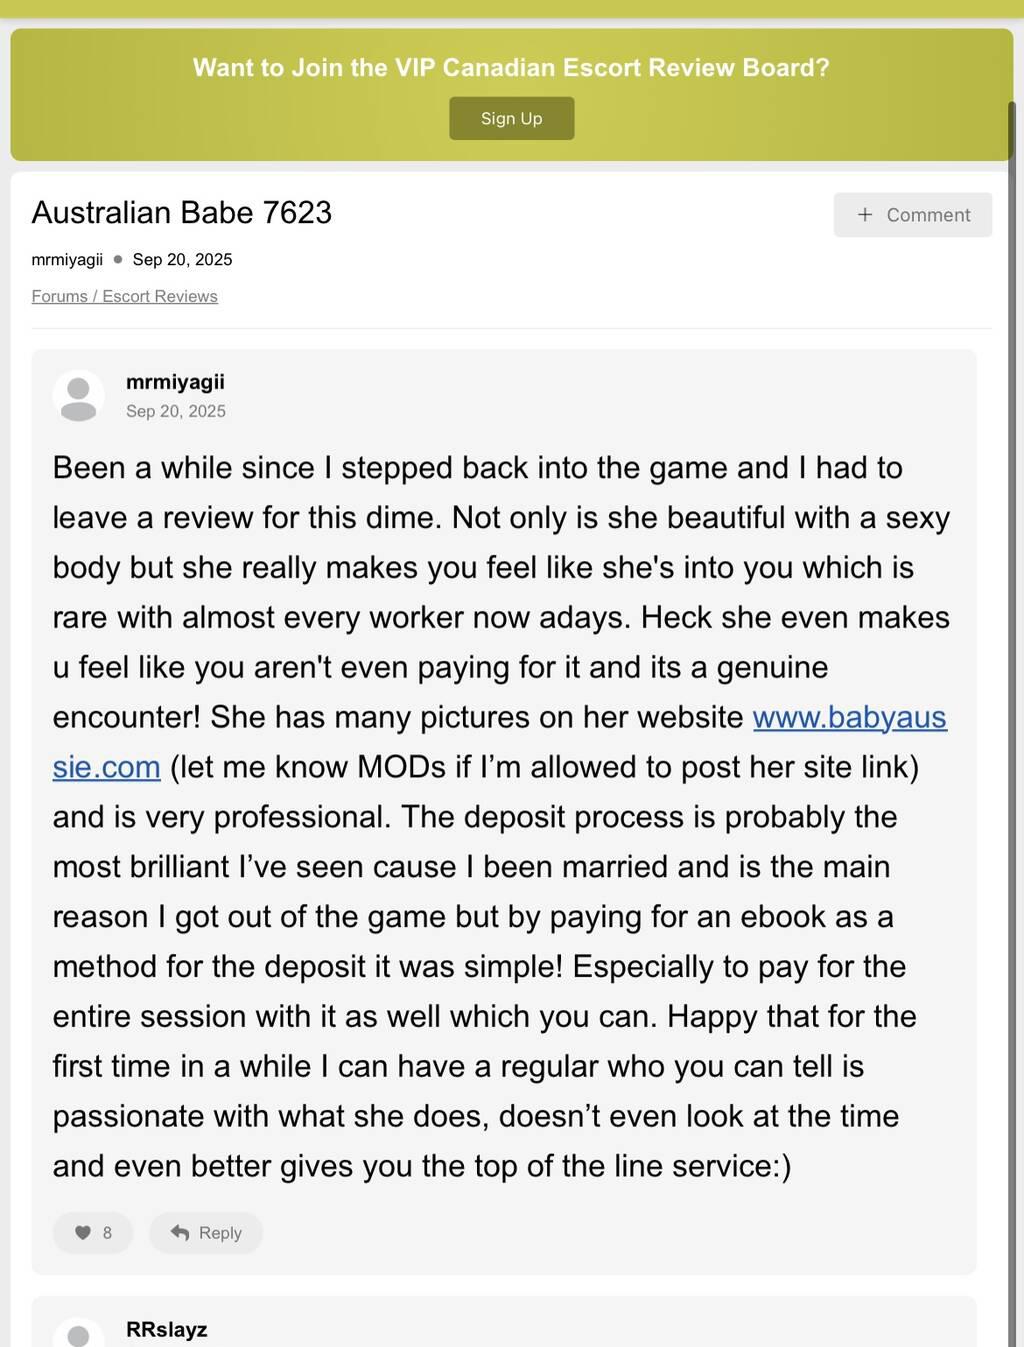The width and height of the screenshot is (1024, 1347).
Task: Click the Comment button label
Action: (928, 215)
